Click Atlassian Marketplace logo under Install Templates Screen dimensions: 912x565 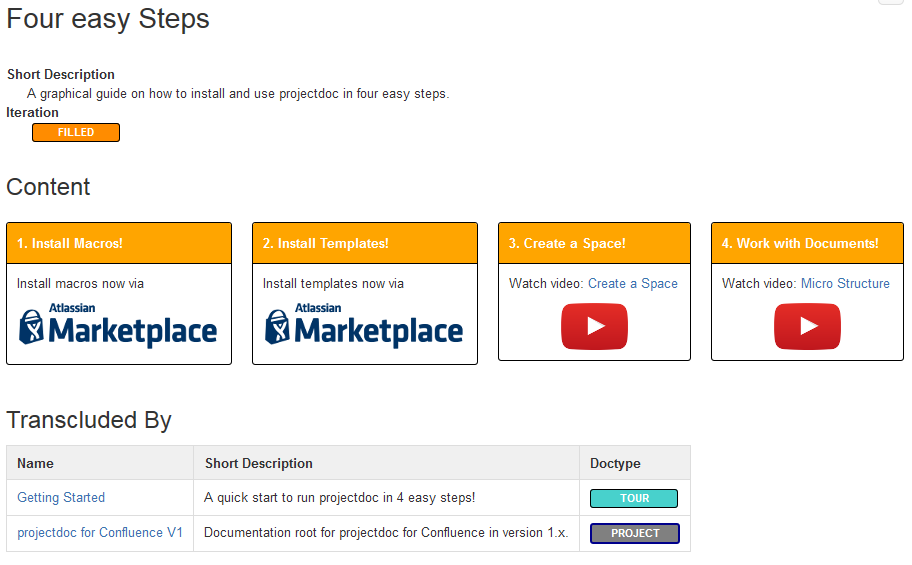(x=364, y=327)
